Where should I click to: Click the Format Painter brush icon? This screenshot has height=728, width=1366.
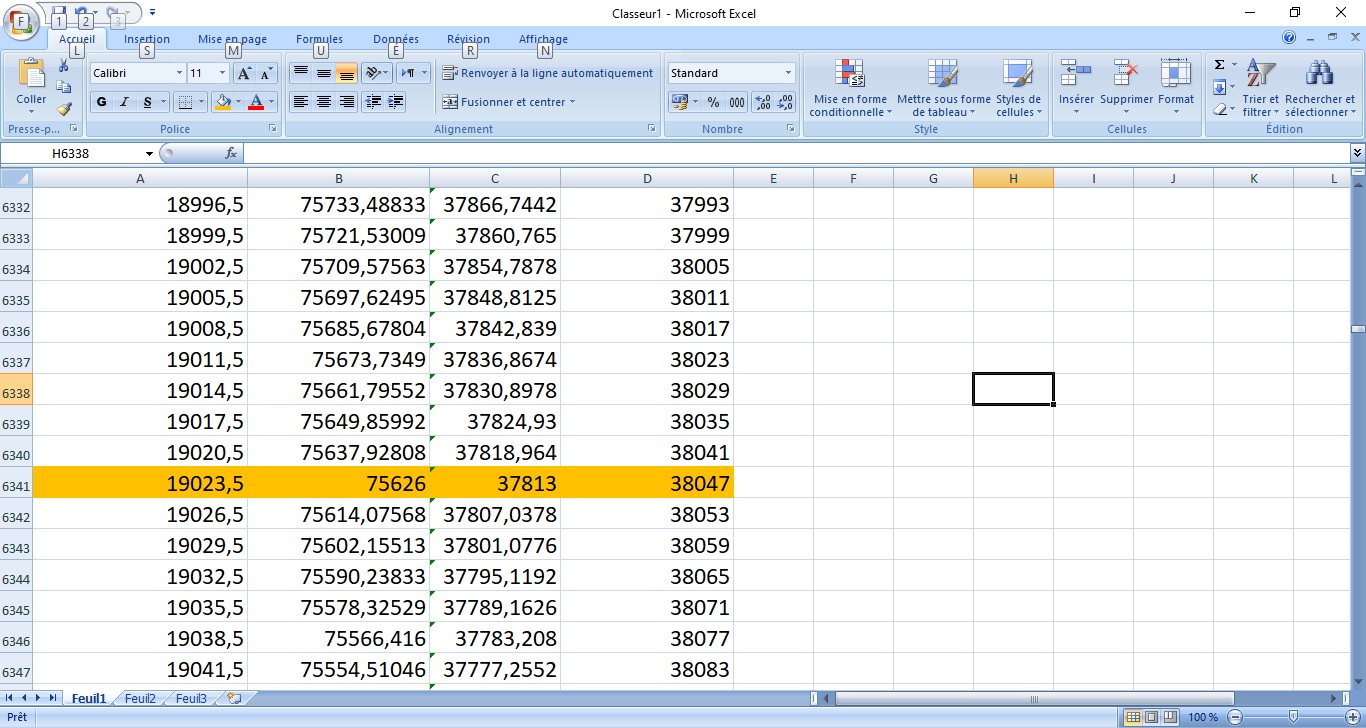point(64,109)
